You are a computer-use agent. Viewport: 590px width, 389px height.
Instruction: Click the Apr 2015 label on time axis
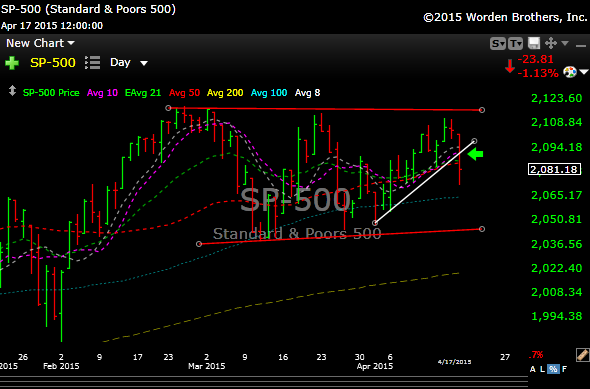coord(375,366)
